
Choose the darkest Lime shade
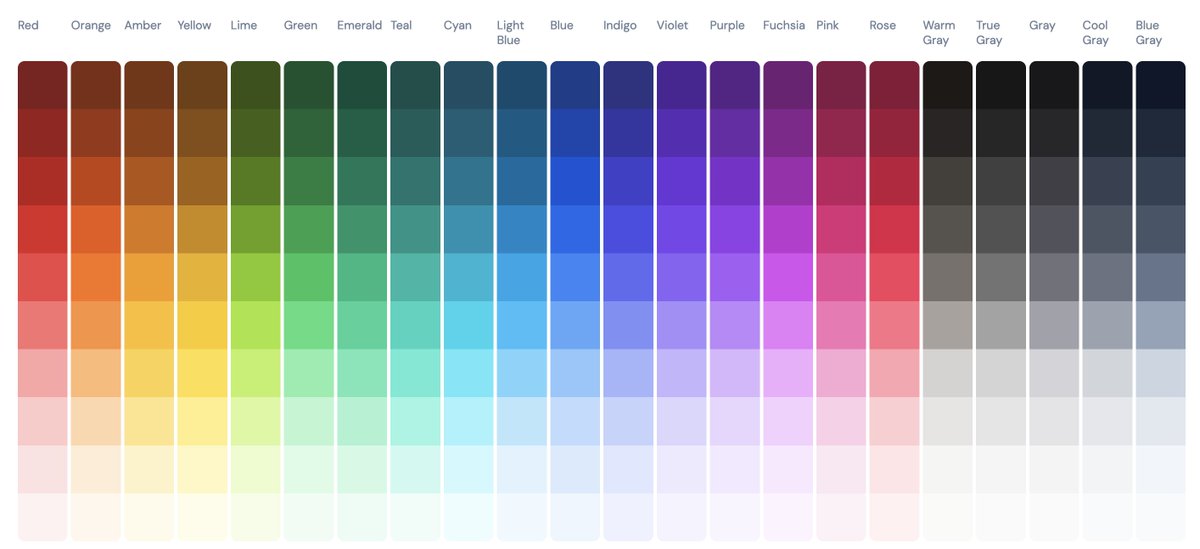pyautogui.click(x=256, y=85)
